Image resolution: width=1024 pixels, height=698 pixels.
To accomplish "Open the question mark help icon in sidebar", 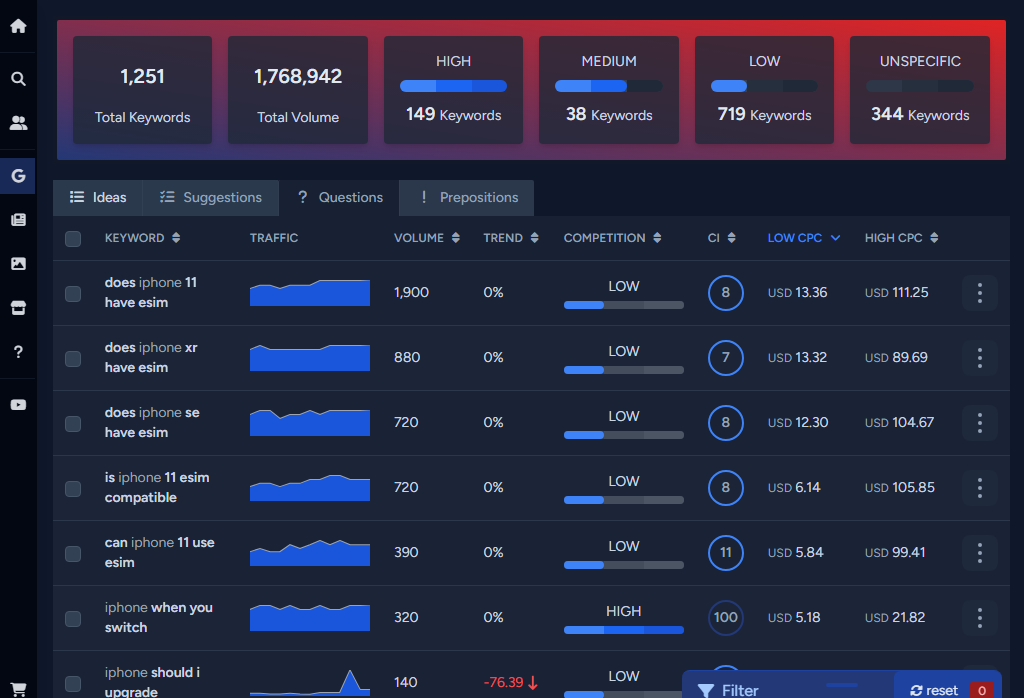I will click(18, 352).
